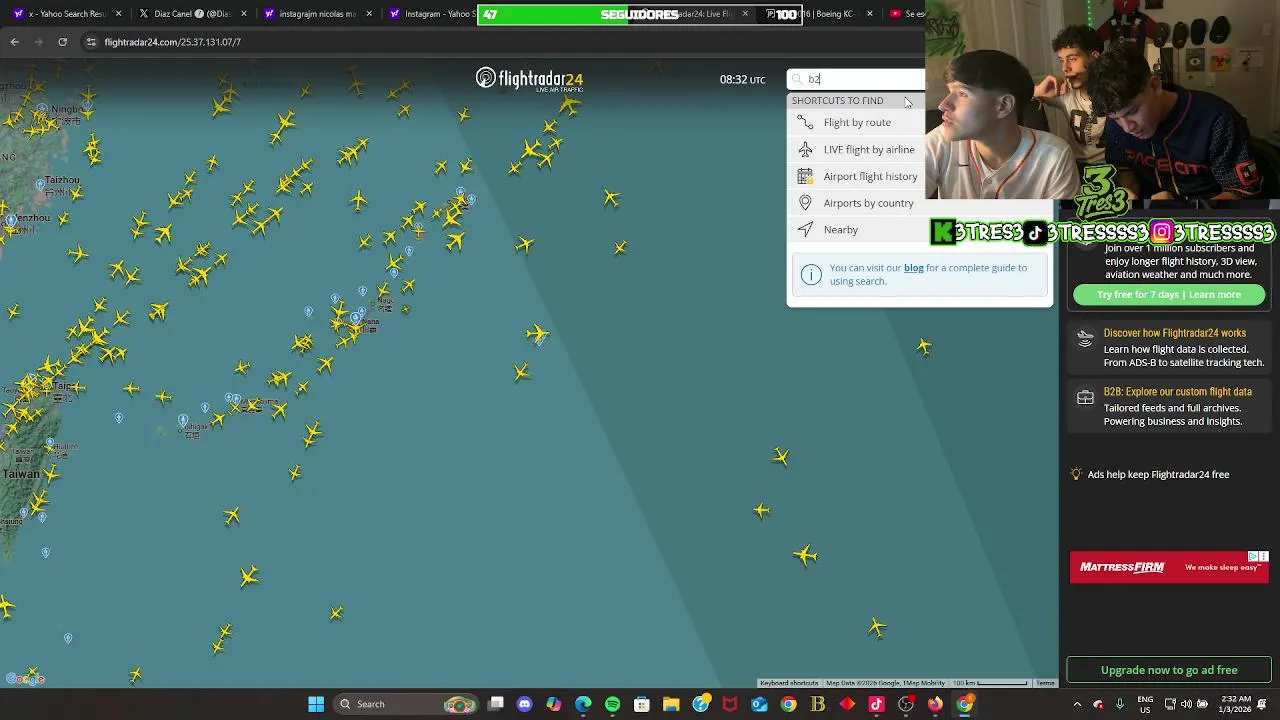
Task: Close the Diaz Canel tab
Action: coord(244,14)
